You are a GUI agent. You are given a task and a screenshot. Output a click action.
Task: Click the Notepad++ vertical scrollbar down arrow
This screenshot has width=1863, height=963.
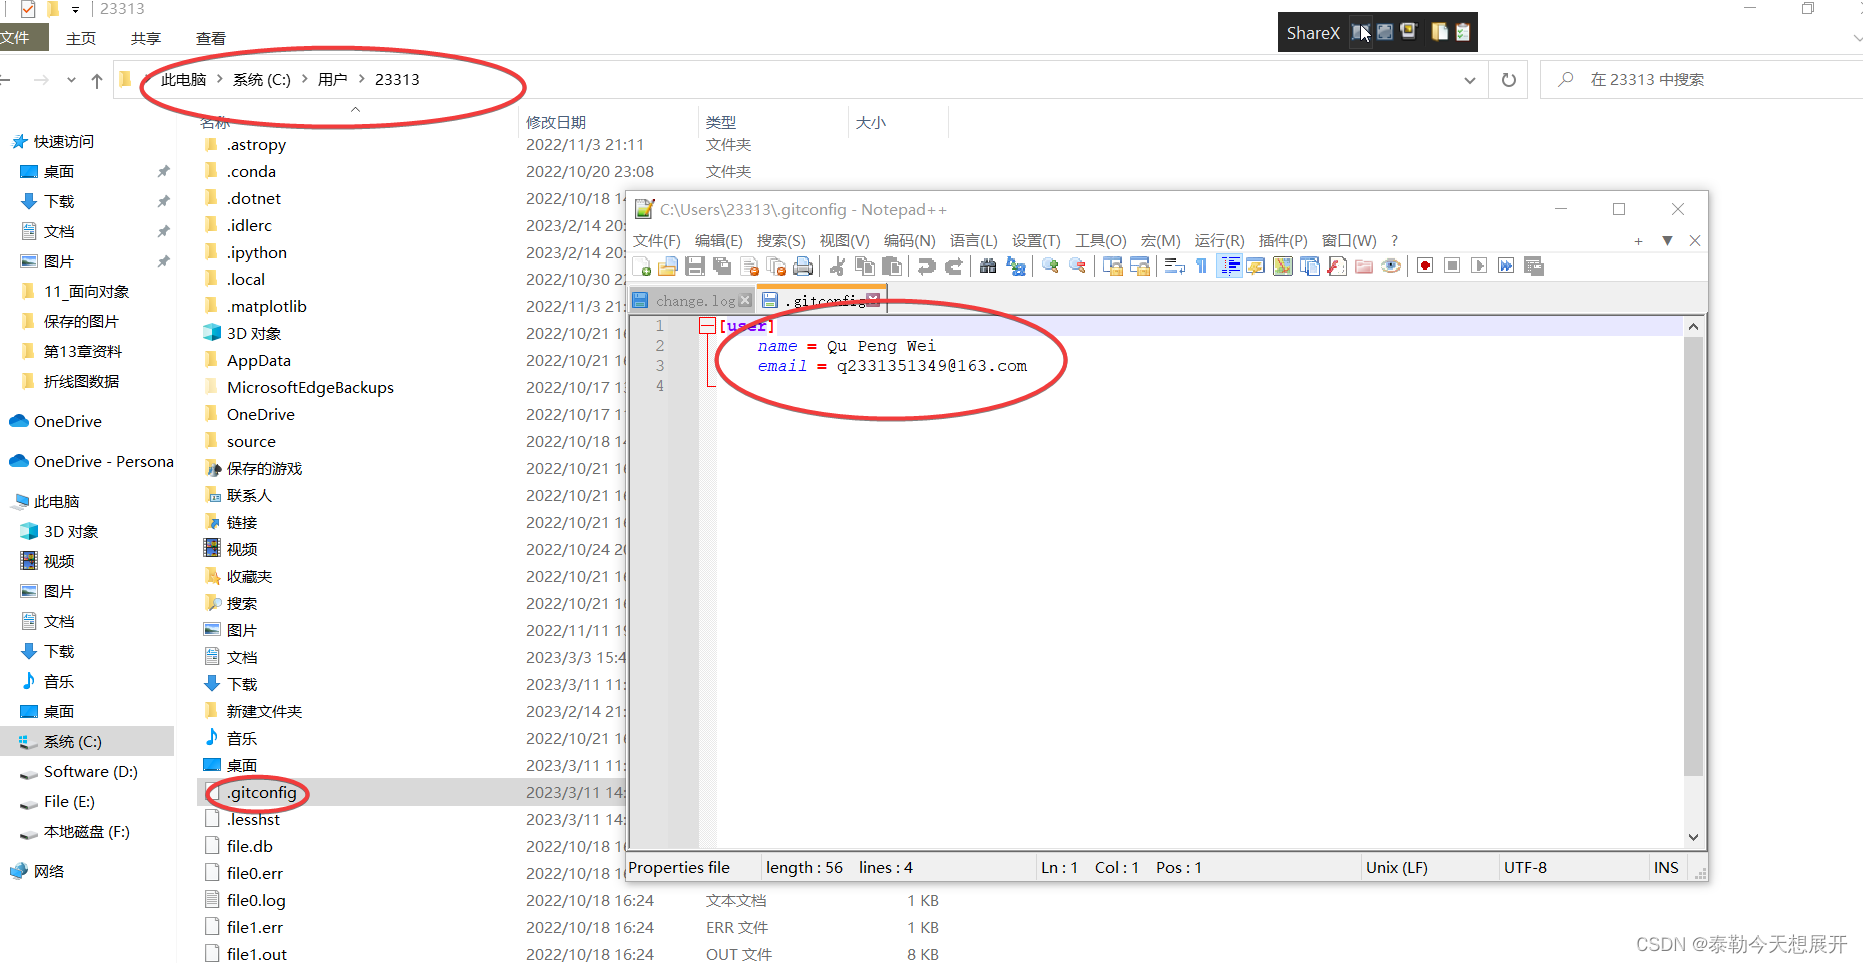point(1693,837)
